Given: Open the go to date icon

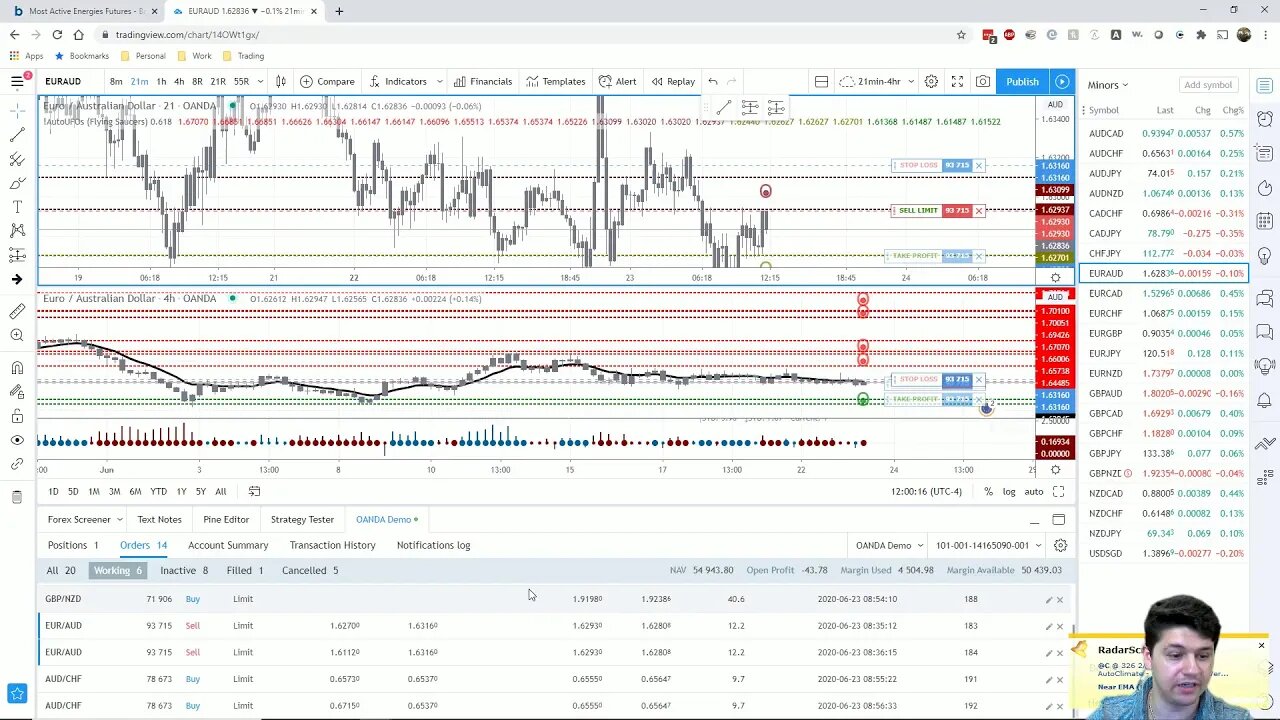Looking at the screenshot, I should pyautogui.click(x=254, y=491).
